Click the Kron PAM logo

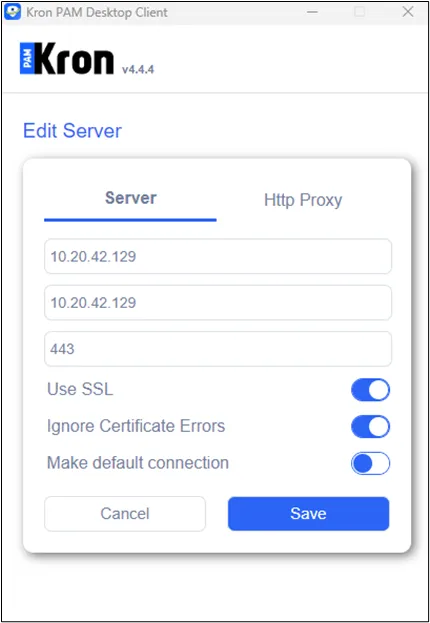(x=67, y=59)
